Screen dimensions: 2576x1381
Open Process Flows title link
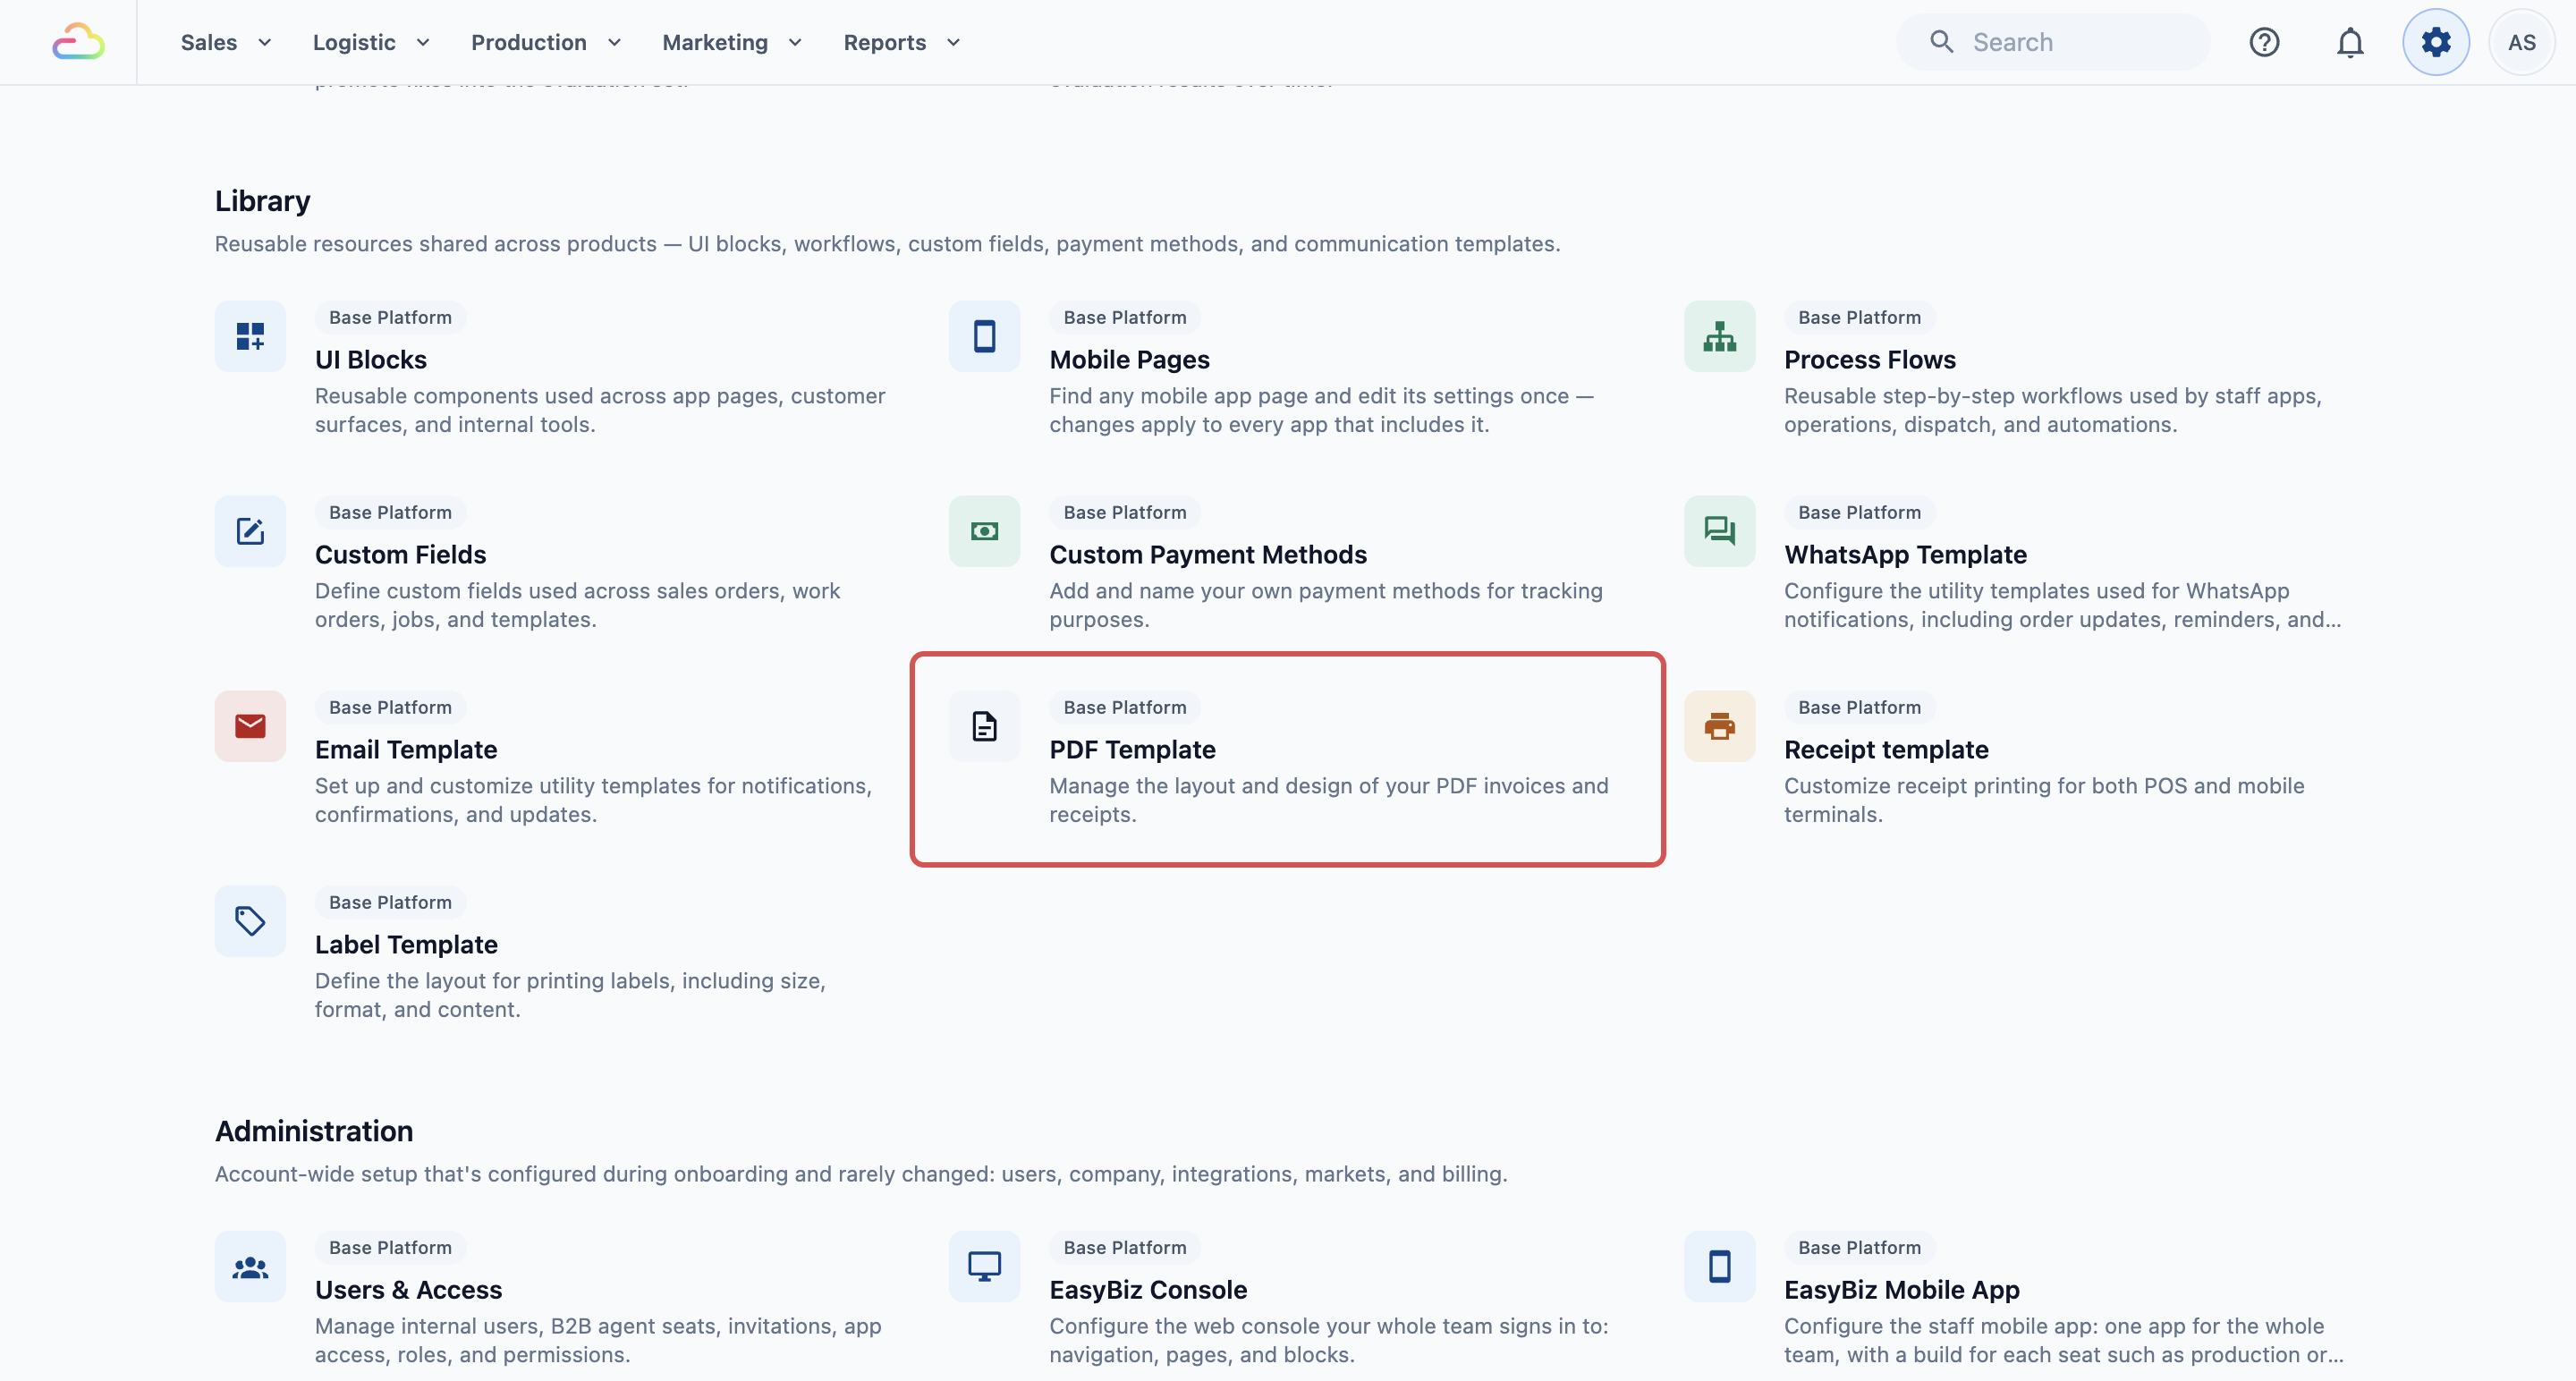(x=1869, y=360)
